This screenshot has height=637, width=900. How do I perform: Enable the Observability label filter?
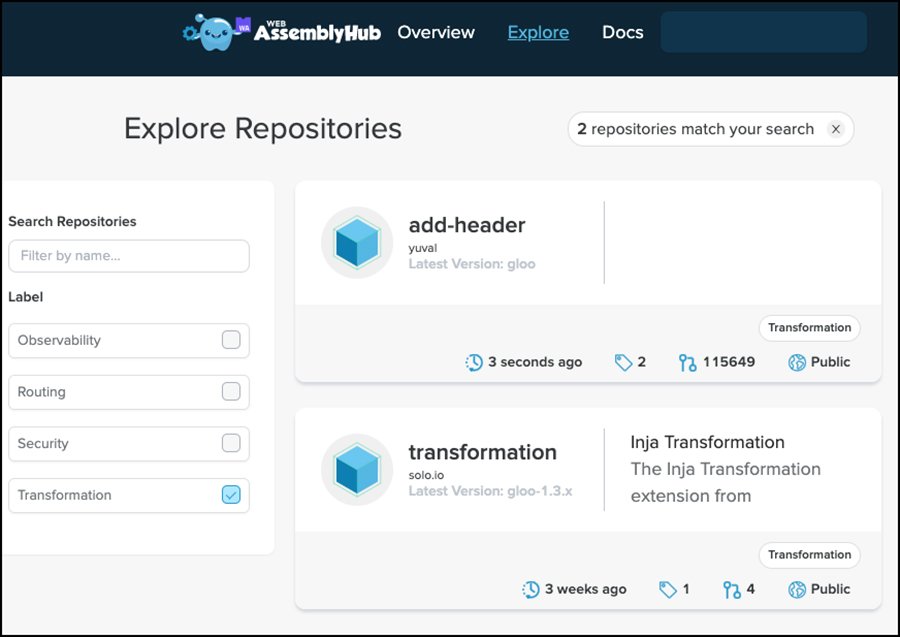click(231, 340)
